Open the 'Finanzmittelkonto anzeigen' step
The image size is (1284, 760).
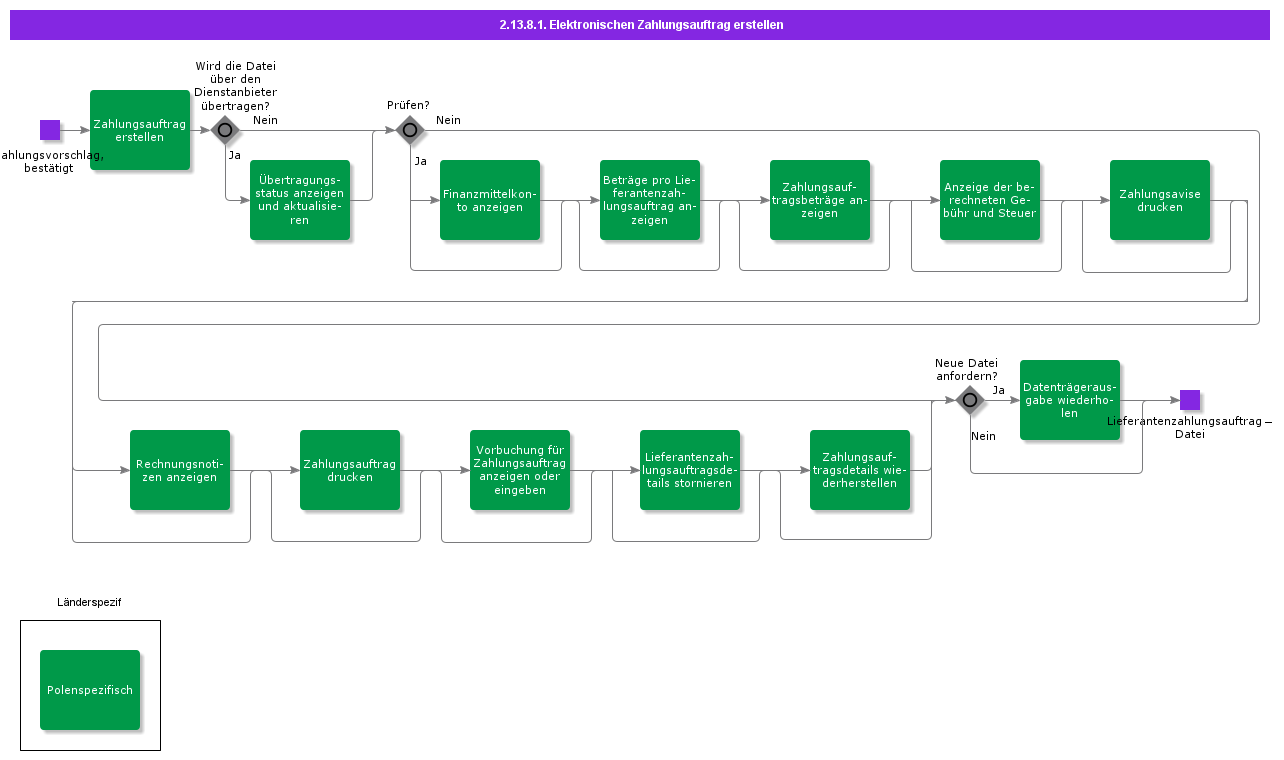[x=490, y=200]
